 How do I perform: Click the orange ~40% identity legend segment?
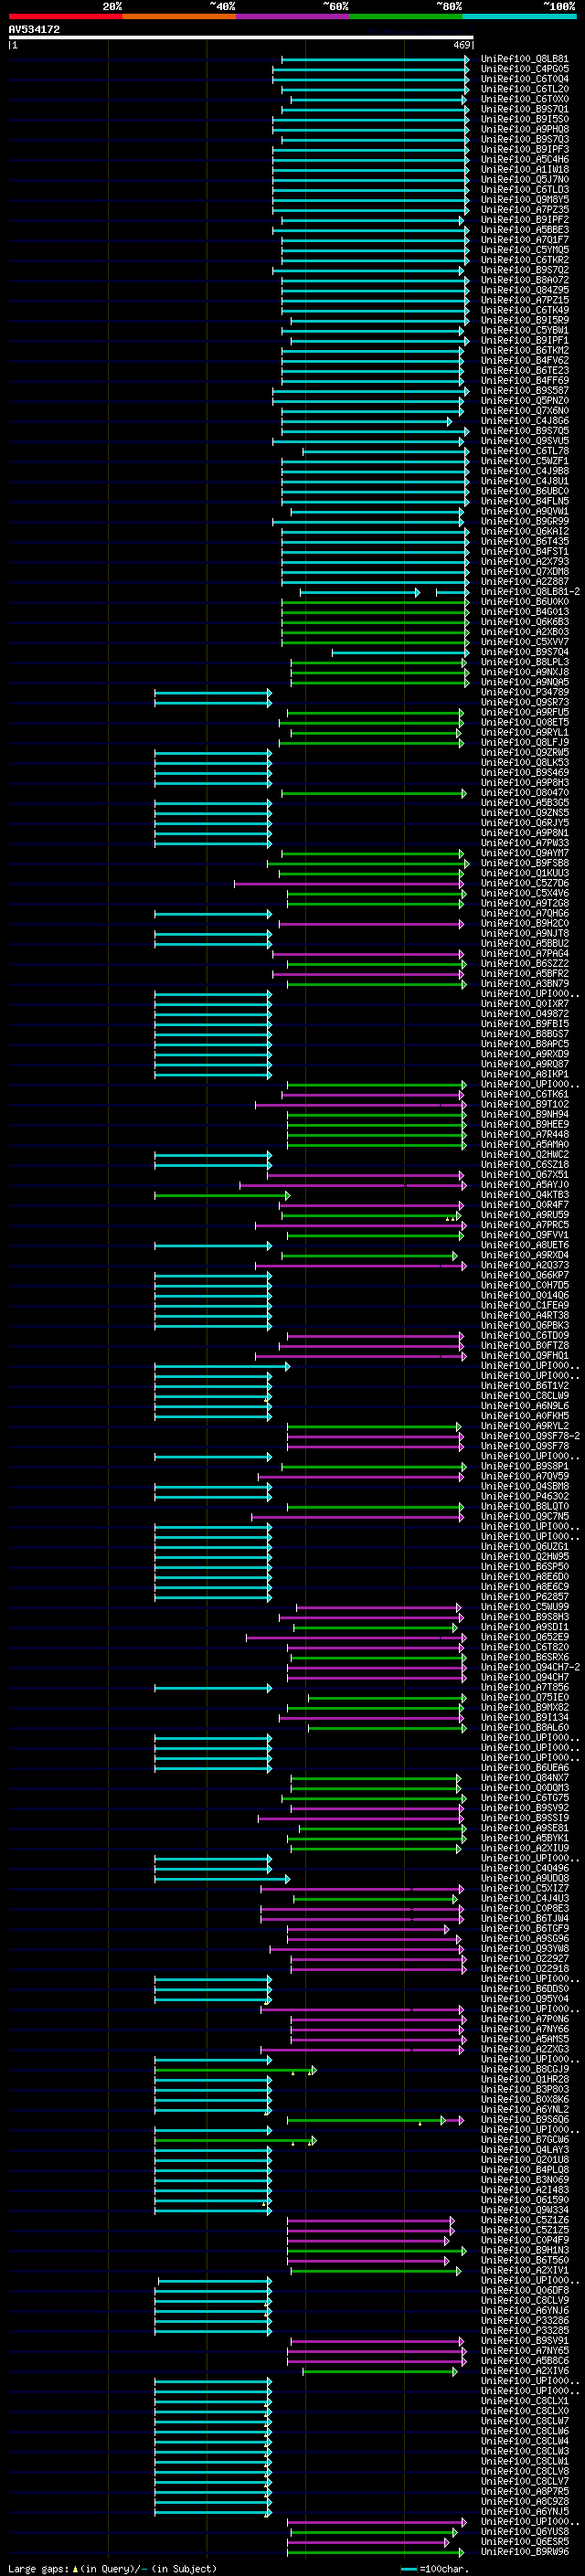click(x=179, y=16)
